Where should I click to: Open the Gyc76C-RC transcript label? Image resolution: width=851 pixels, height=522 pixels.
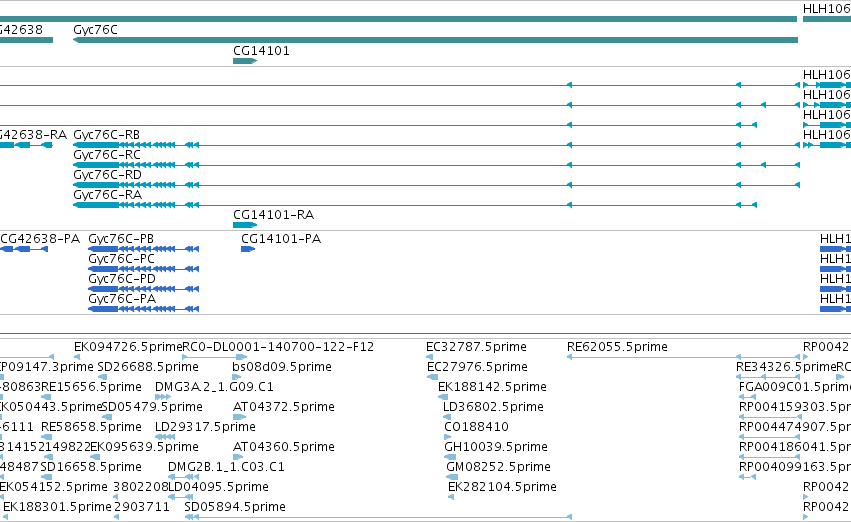pyautogui.click(x=107, y=155)
